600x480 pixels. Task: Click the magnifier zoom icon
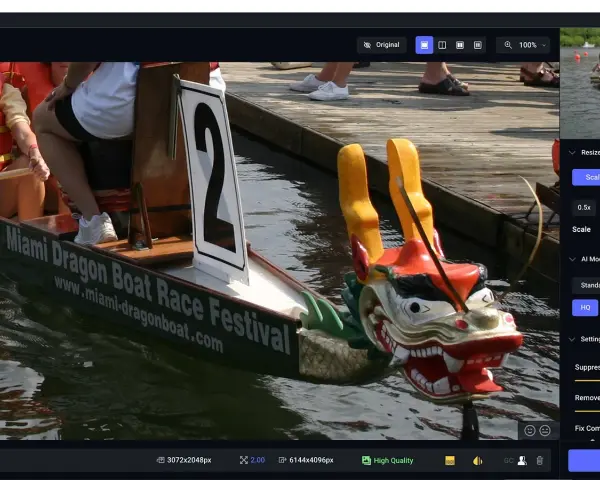[508, 45]
